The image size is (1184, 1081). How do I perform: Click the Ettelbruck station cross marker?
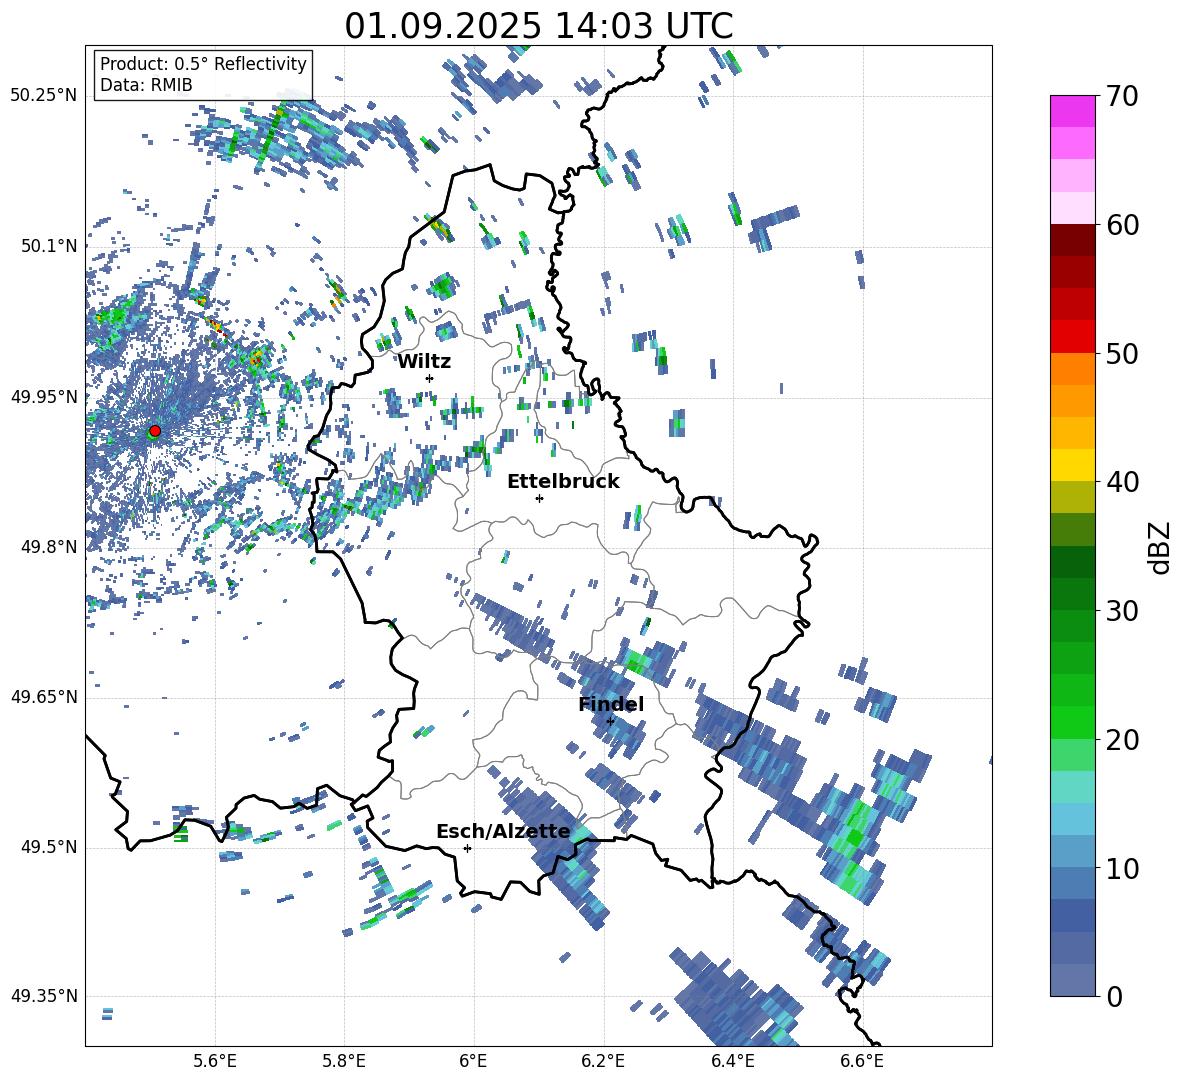pos(539,498)
